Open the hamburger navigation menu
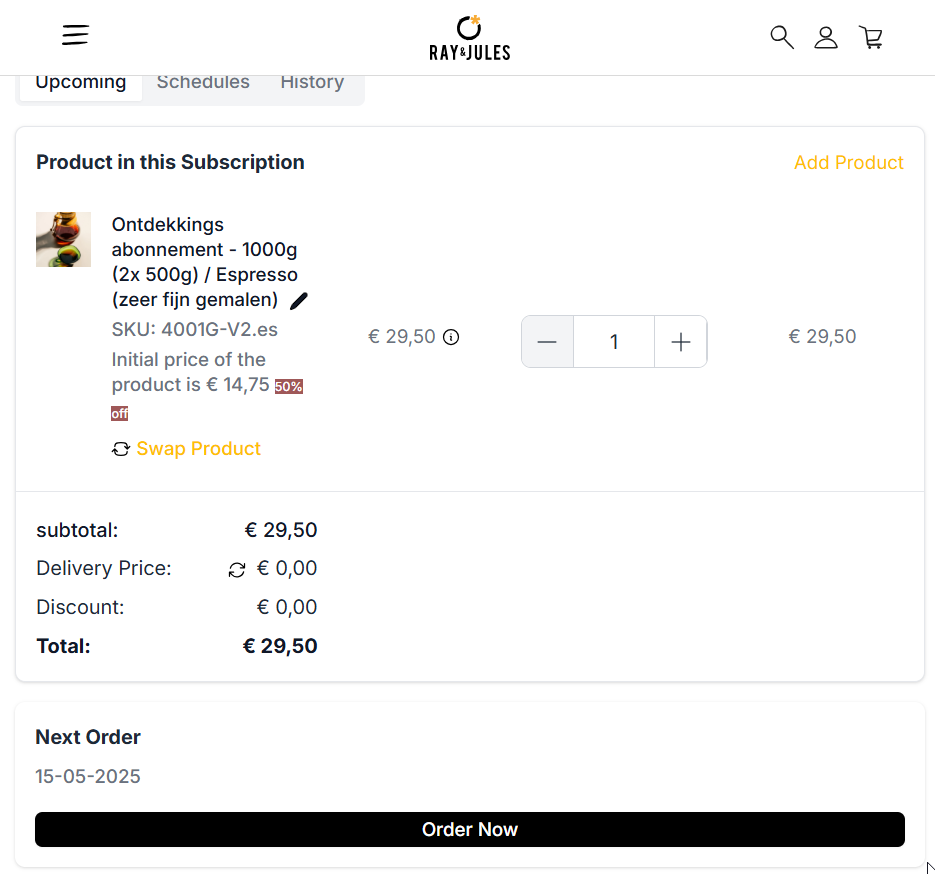 tap(75, 35)
